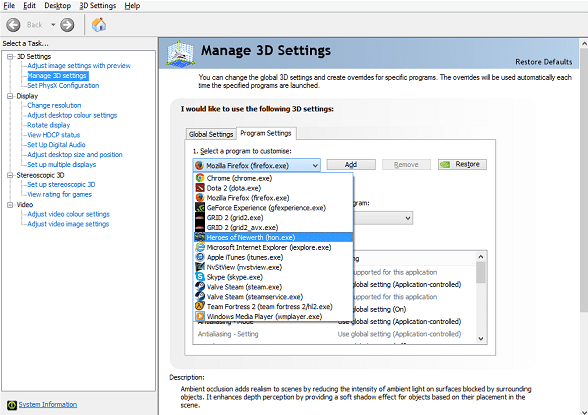This screenshot has height=415, width=588.
Task: Open the 3D Settings menu
Action: point(98,6)
